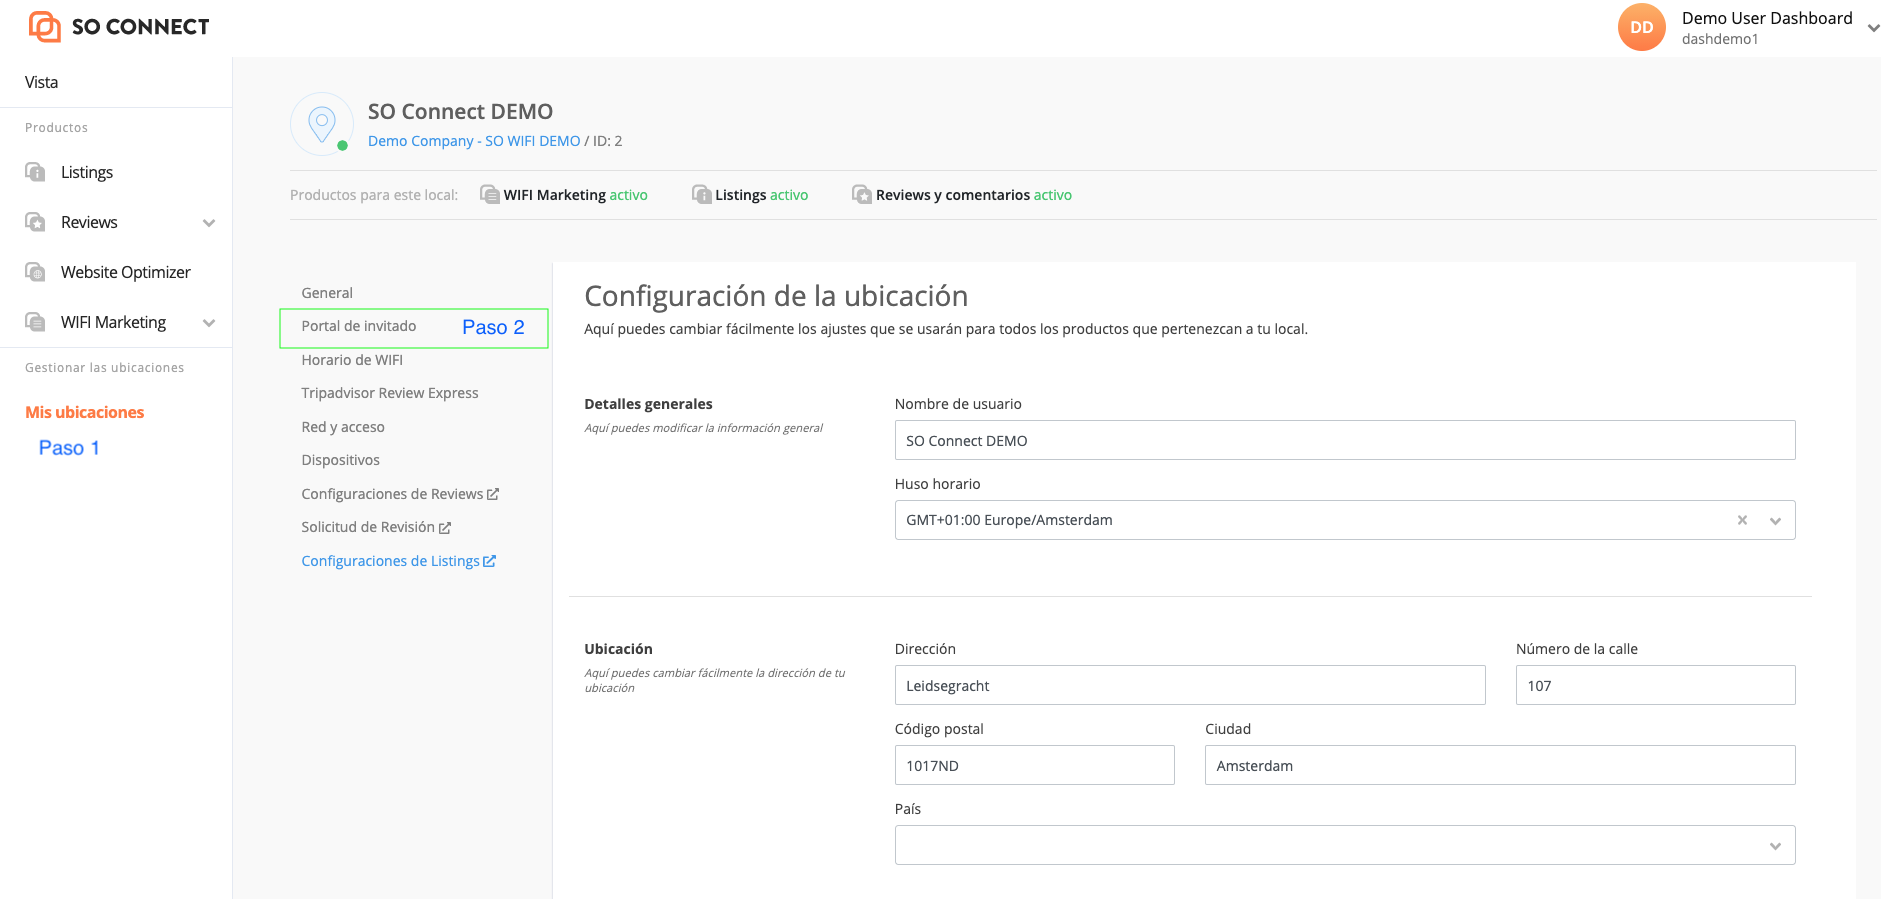
Task: Click the WIFI Marketing product icon
Action: coord(490,194)
